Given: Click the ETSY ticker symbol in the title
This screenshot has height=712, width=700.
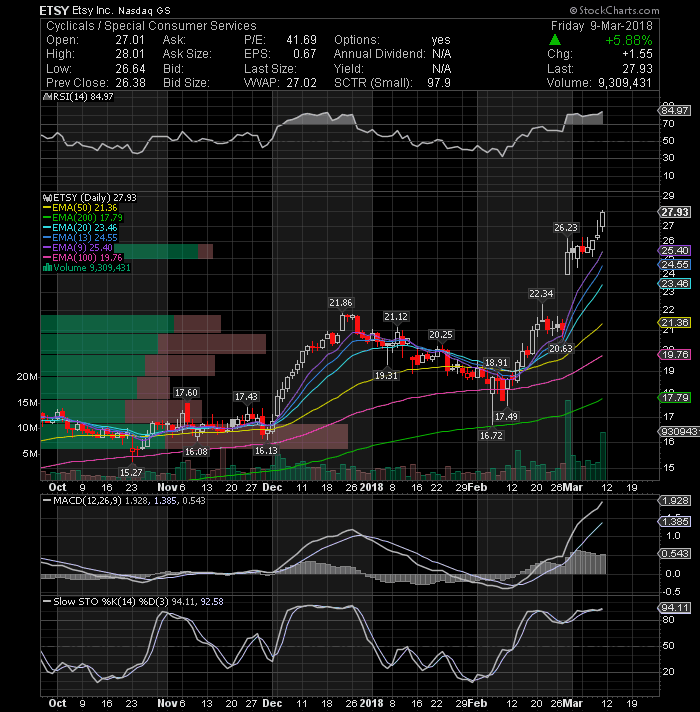Looking at the screenshot, I should point(54,10).
